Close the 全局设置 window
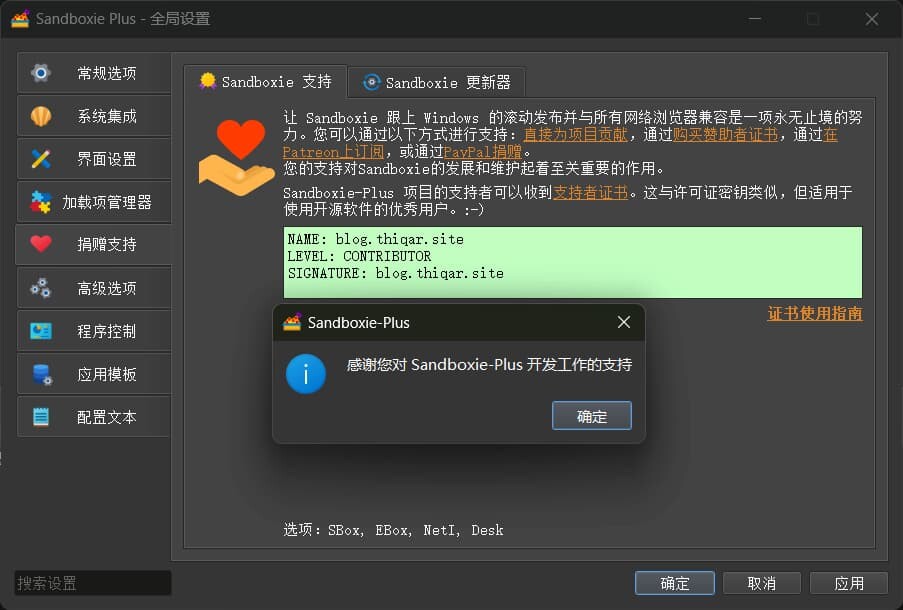This screenshot has width=903, height=610. click(x=871, y=19)
